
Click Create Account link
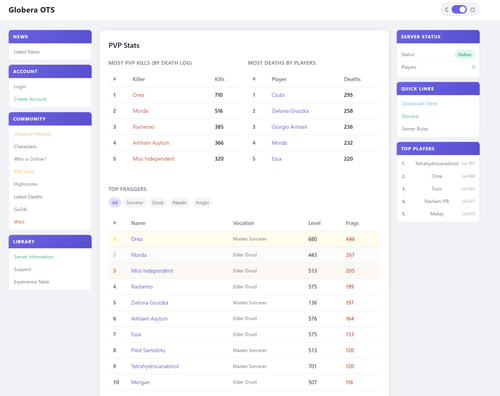(30, 99)
